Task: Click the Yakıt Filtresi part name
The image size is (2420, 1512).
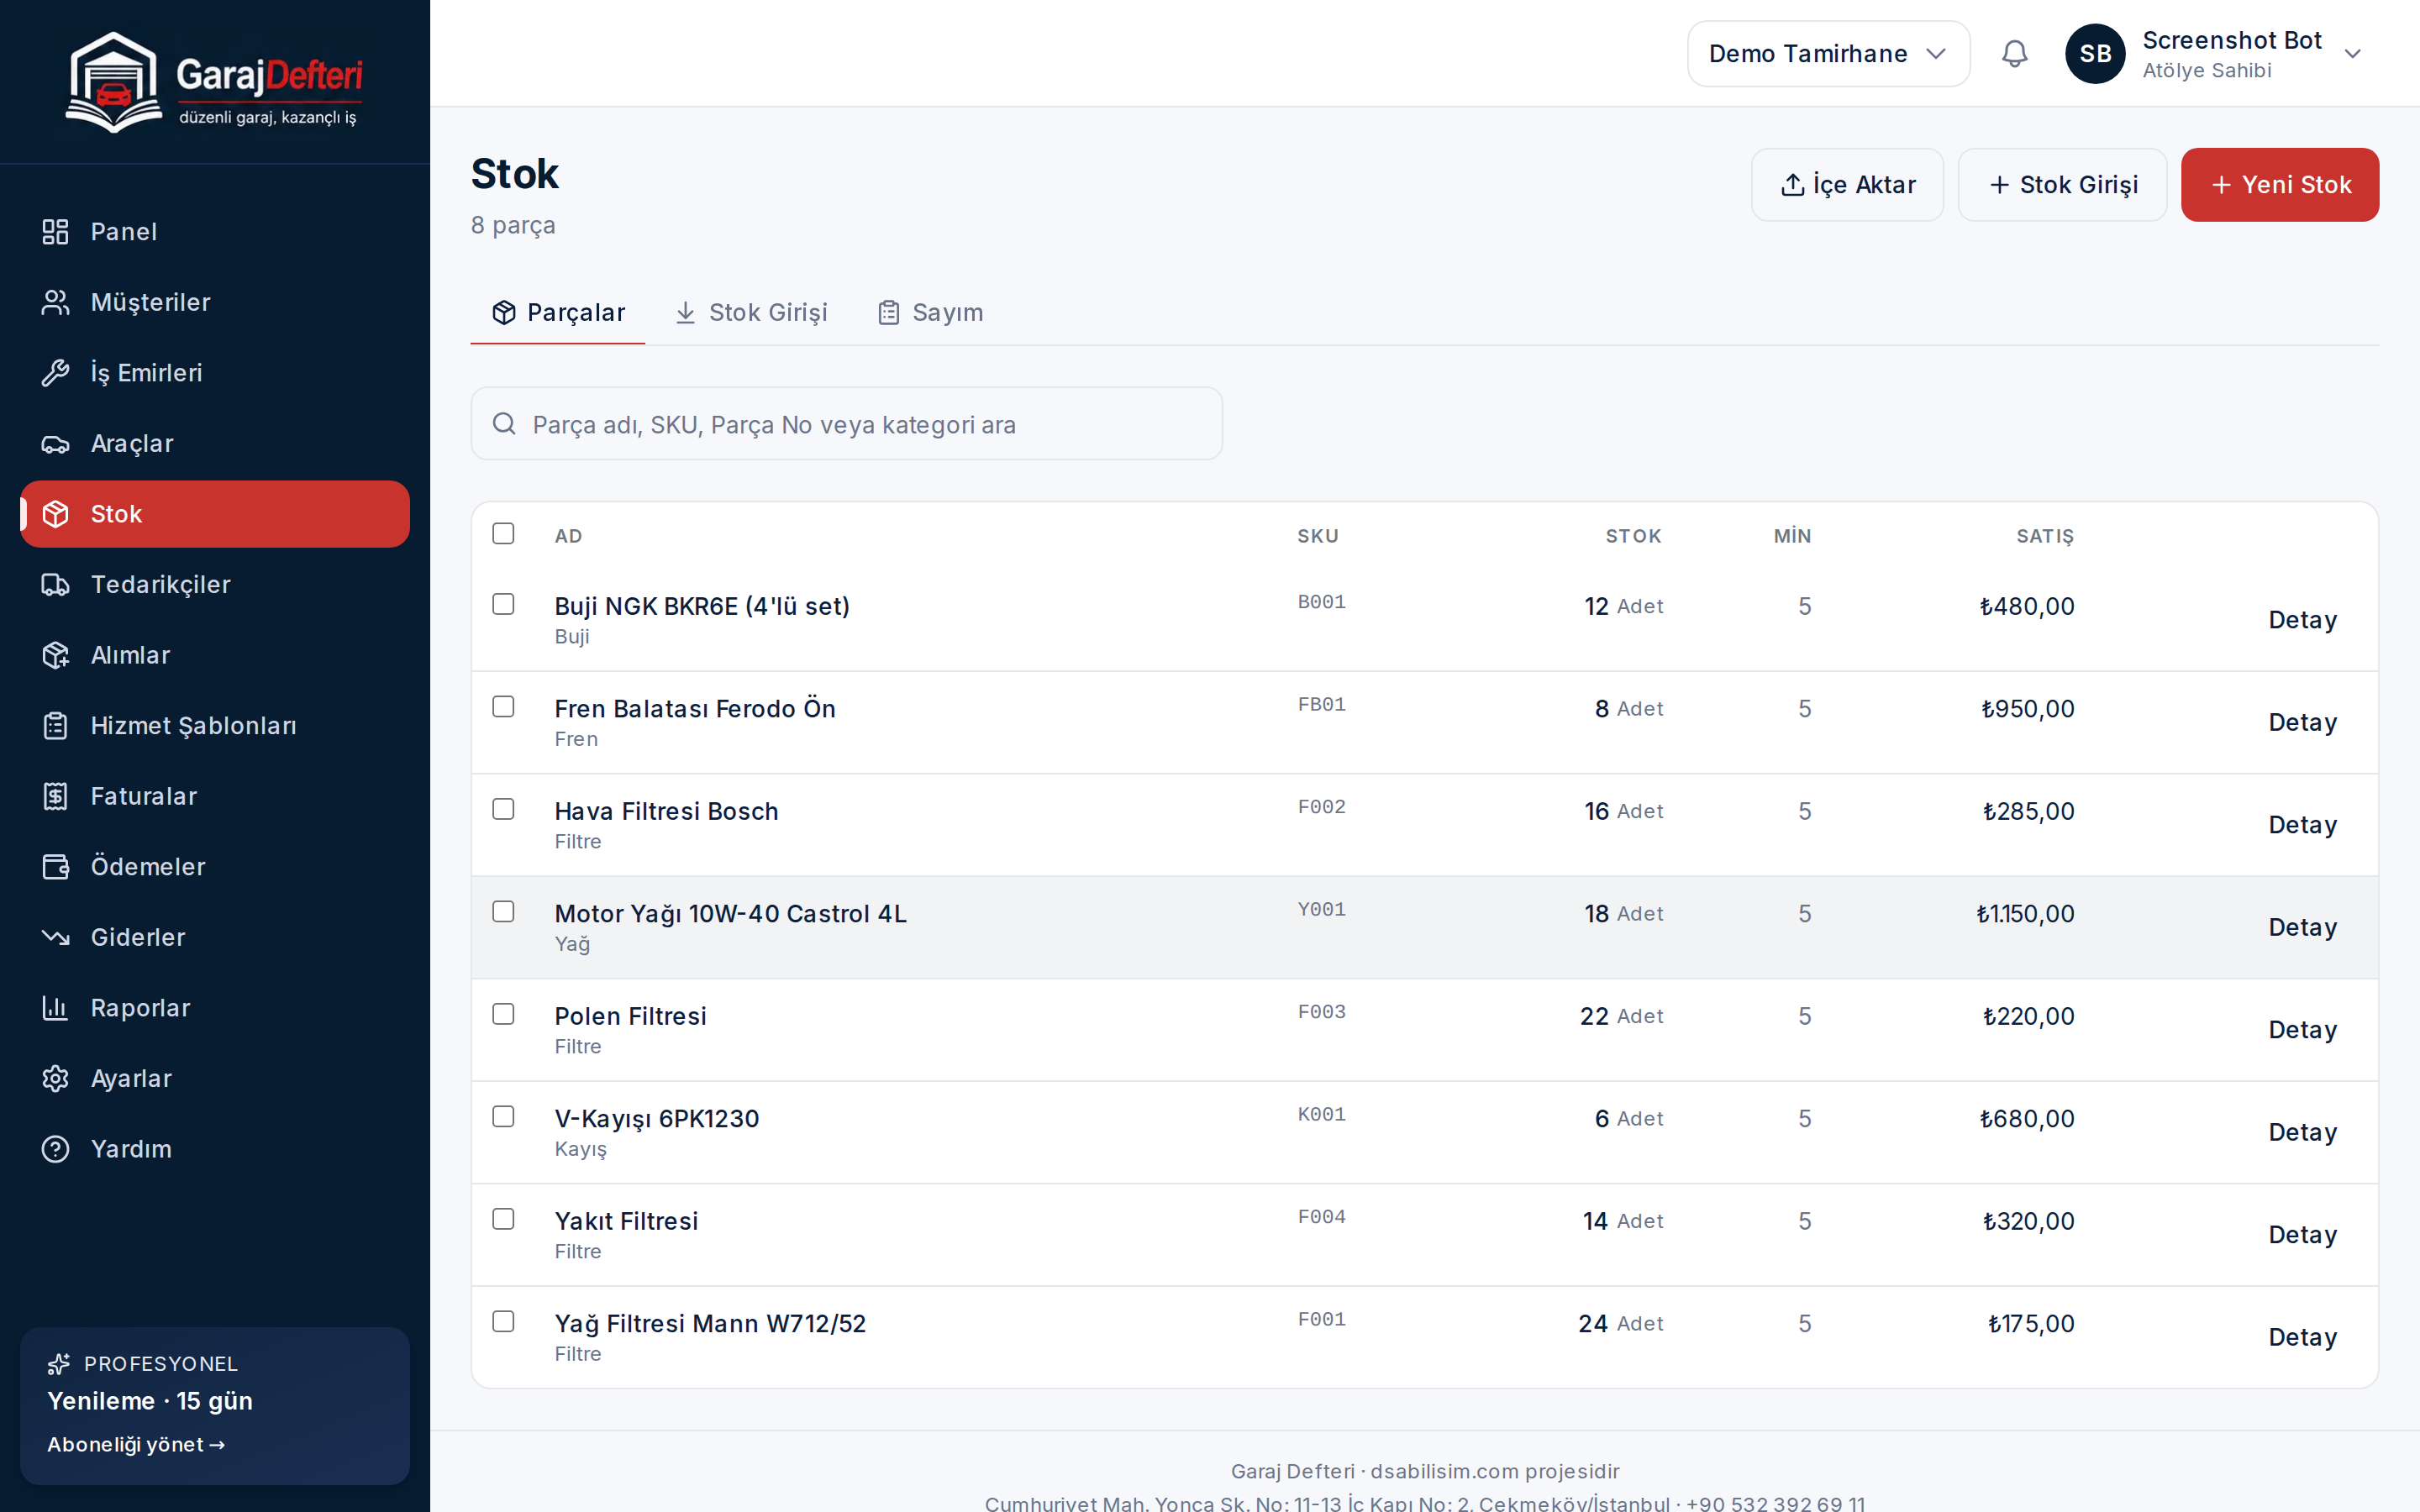Action: (626, 1221)
